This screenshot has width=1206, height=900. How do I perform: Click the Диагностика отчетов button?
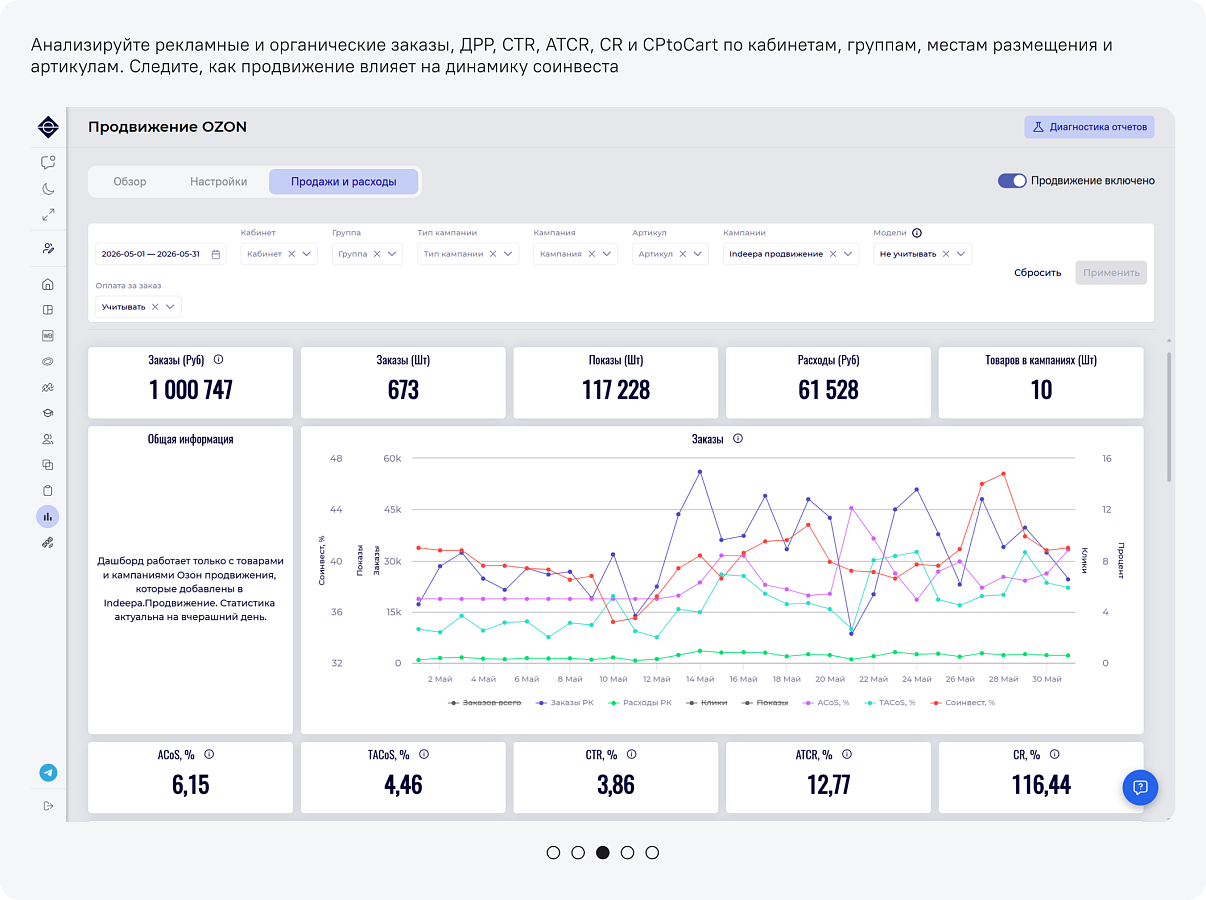pos(1089,127)
